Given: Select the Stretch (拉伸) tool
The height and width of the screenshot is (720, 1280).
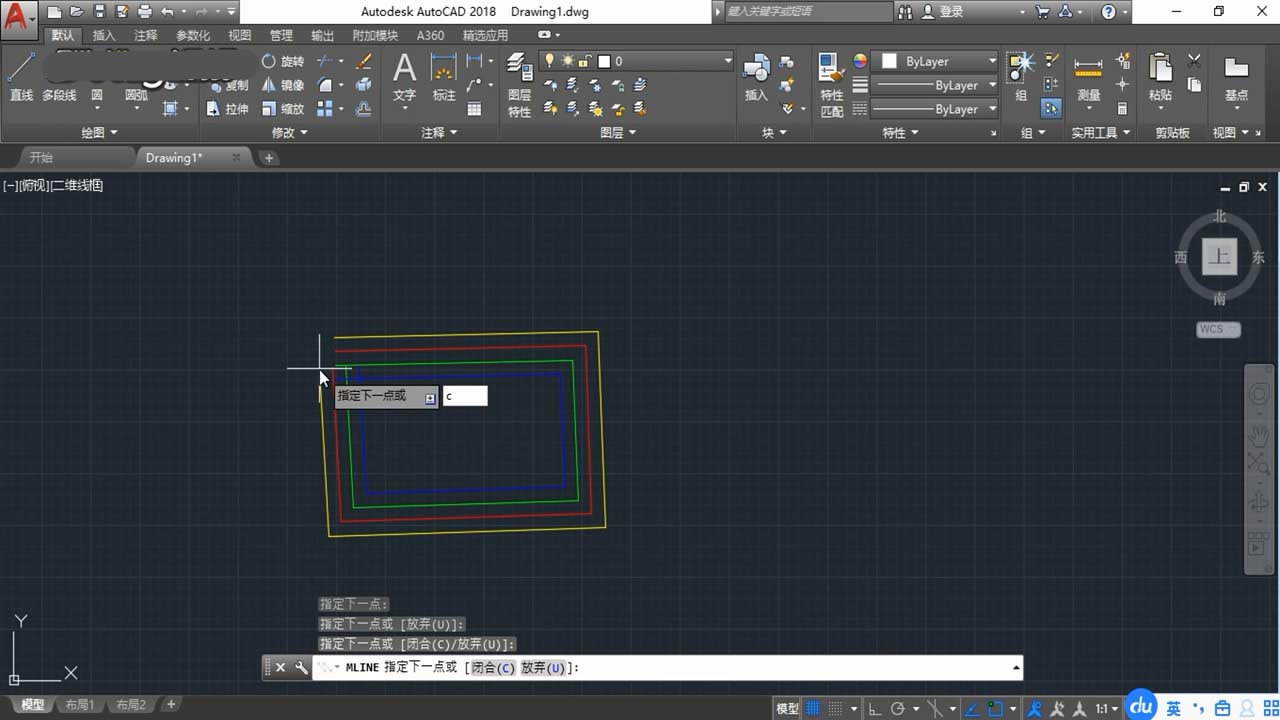Looking at the screenshot, I should click(228, 109).
